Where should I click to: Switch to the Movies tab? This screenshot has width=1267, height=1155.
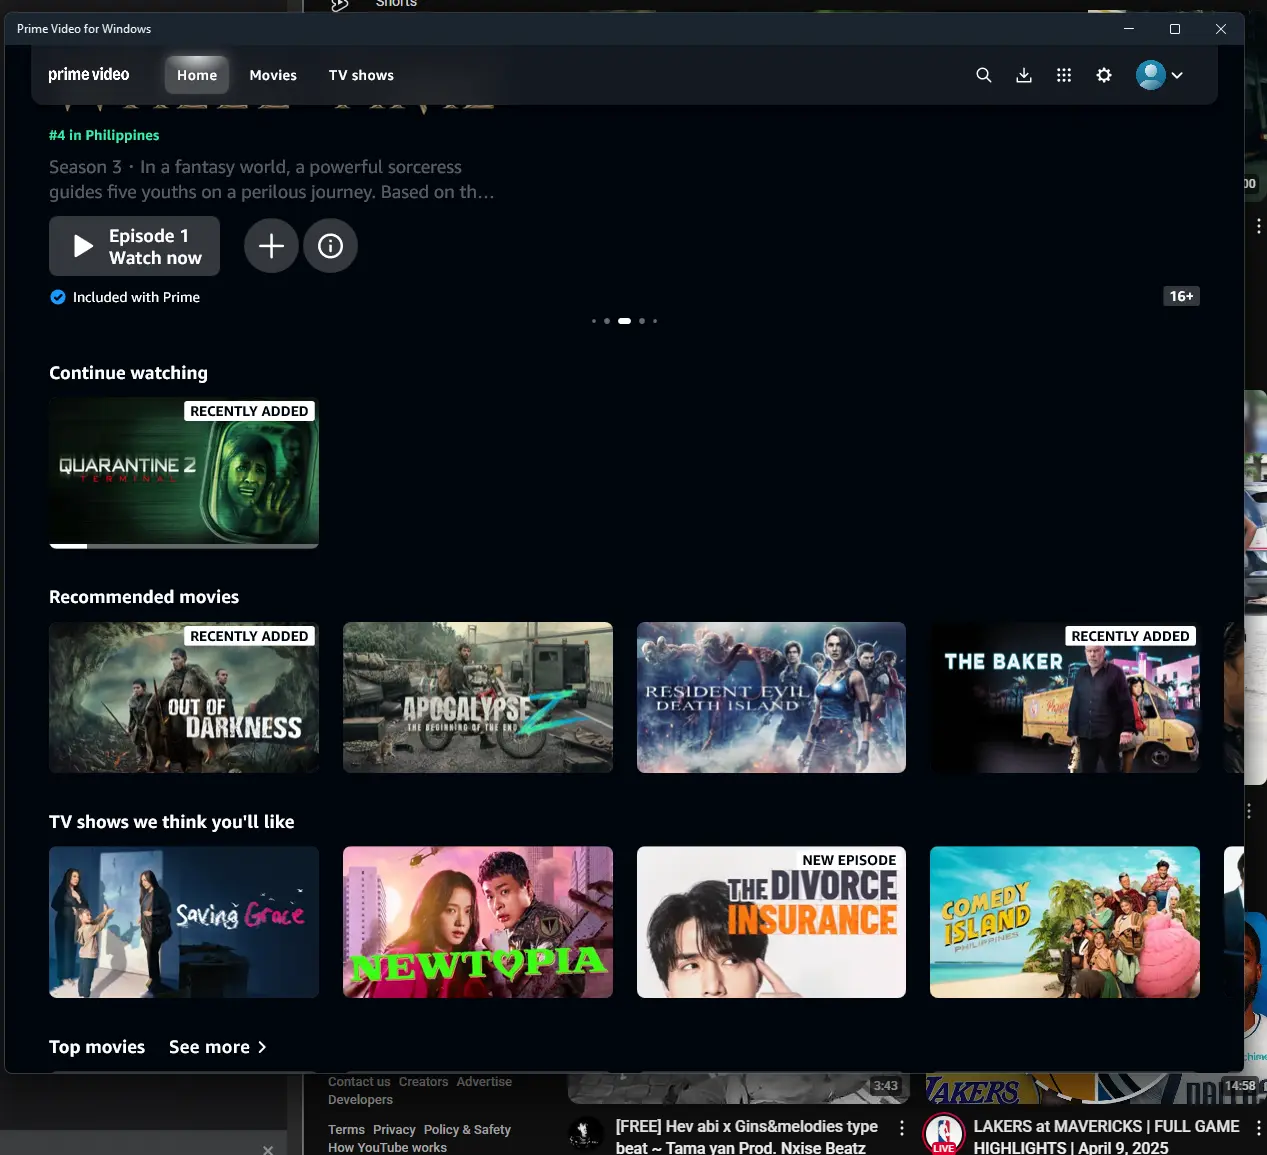coord(273,75)
